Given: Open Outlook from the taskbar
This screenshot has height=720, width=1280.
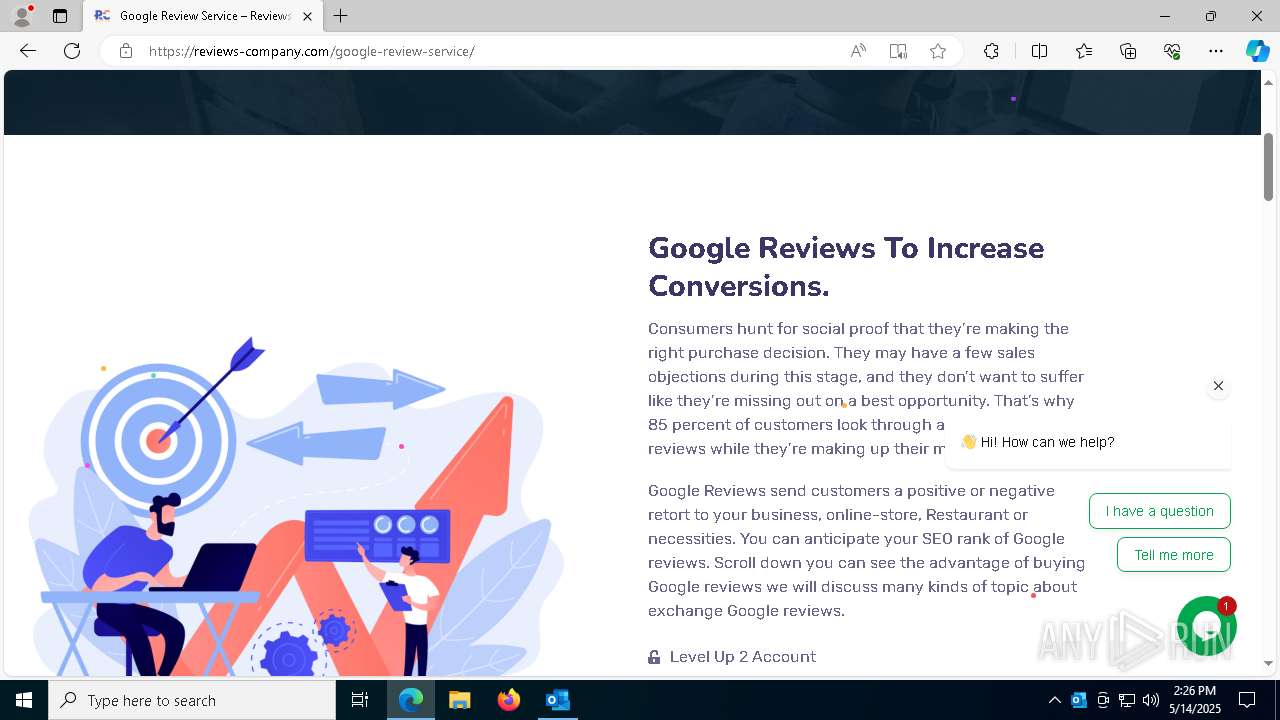Looking at the screenshot, I should click(x=558, y=700).
